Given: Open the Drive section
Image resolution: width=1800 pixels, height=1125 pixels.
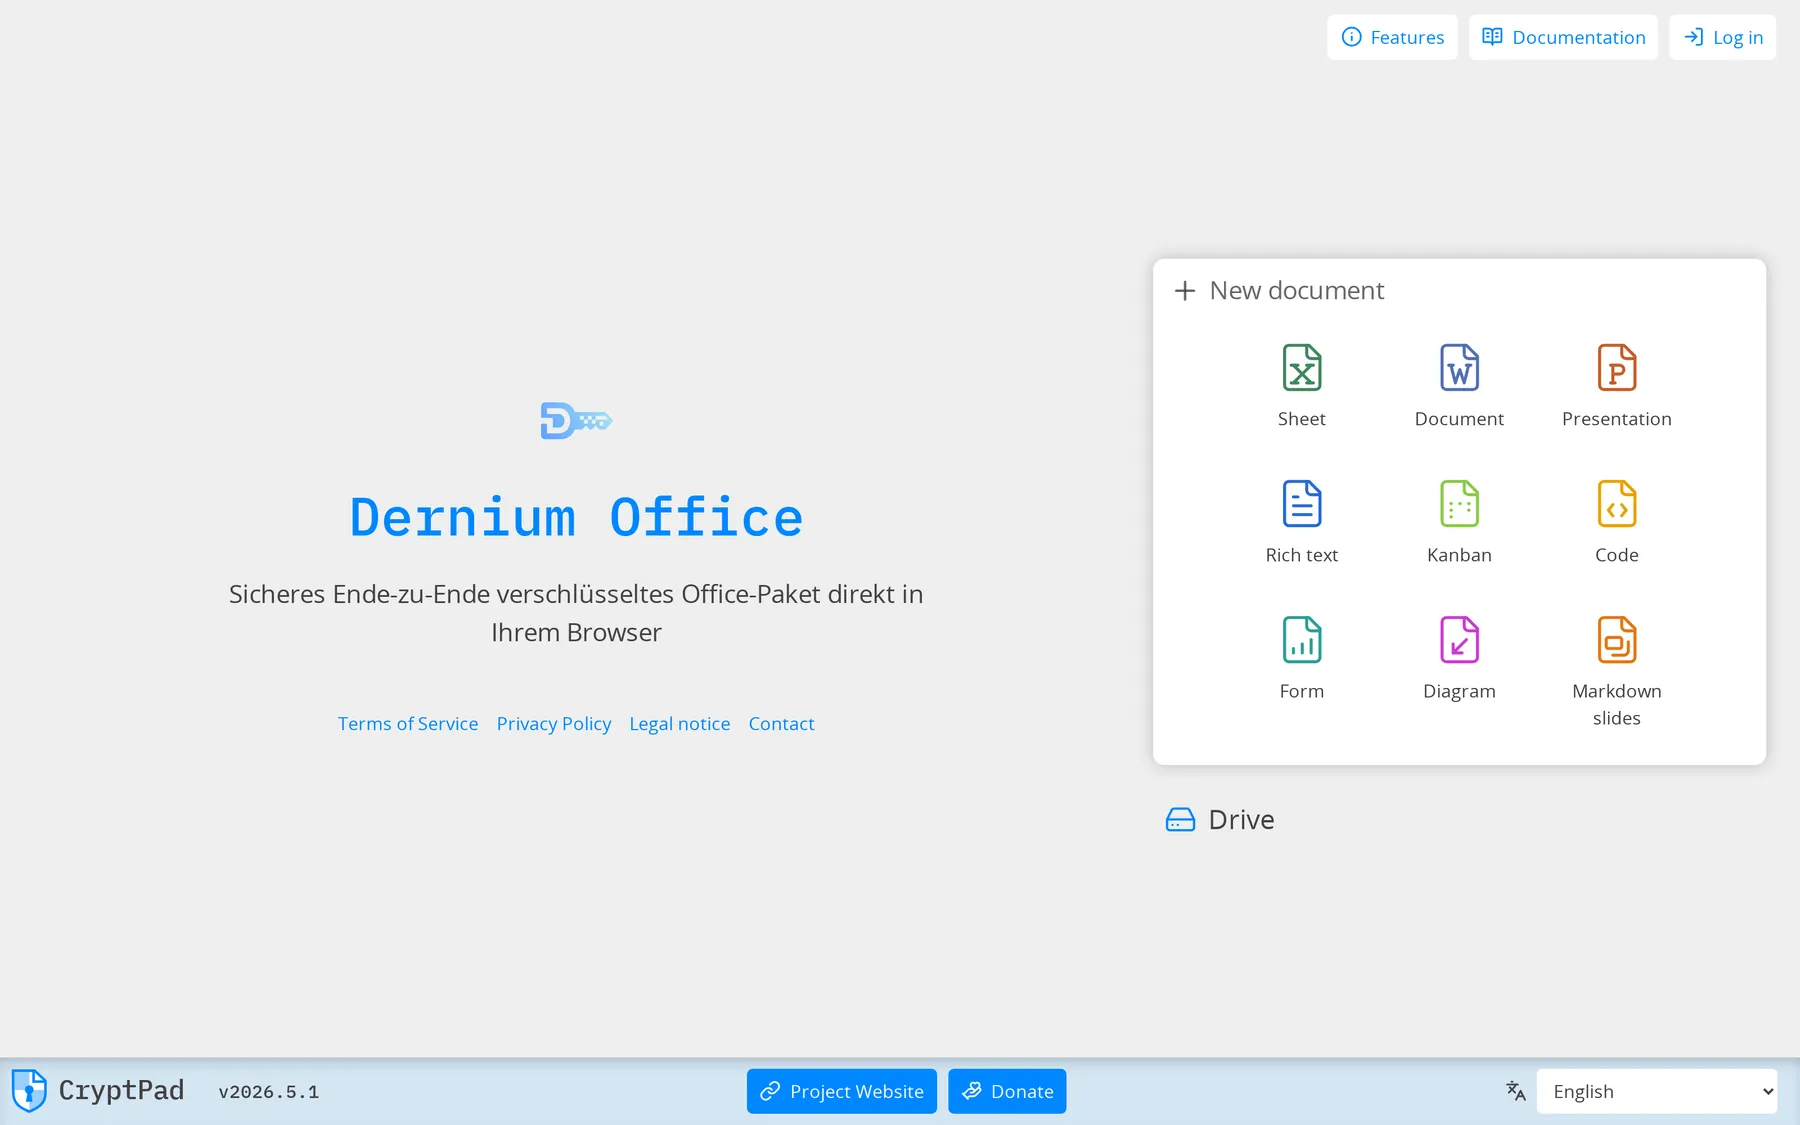Looking at the screenshot, I should [1221, 820].
